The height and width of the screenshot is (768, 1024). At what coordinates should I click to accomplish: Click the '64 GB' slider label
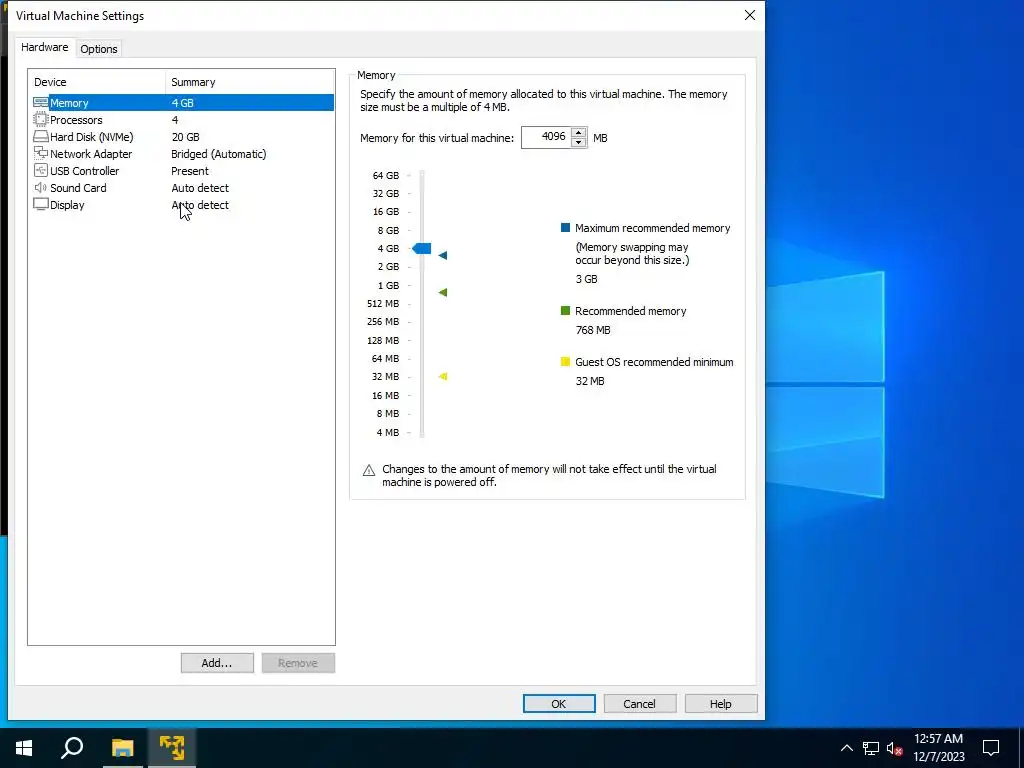[x=386, y=175]
